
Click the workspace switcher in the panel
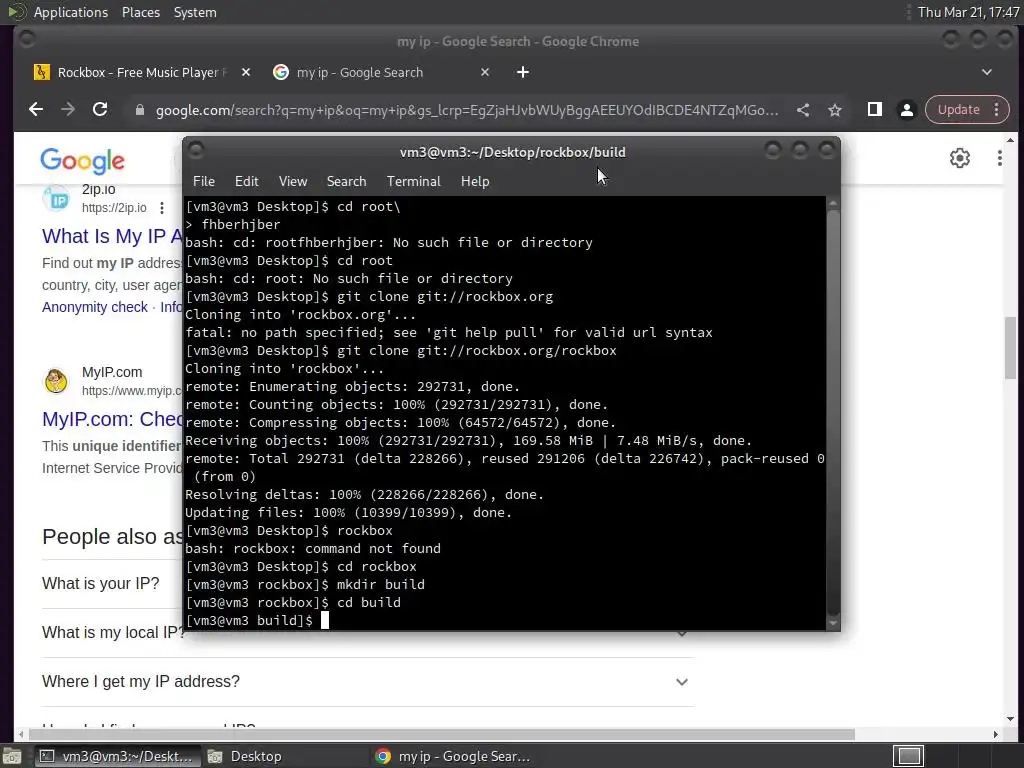point(909,756)
